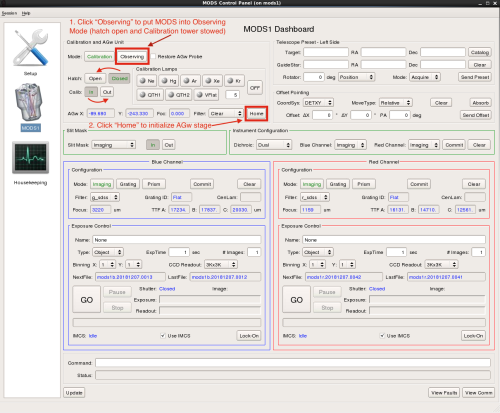500x413 pixels.
Task: Click the Catalog button
Action: coord(480,52)
